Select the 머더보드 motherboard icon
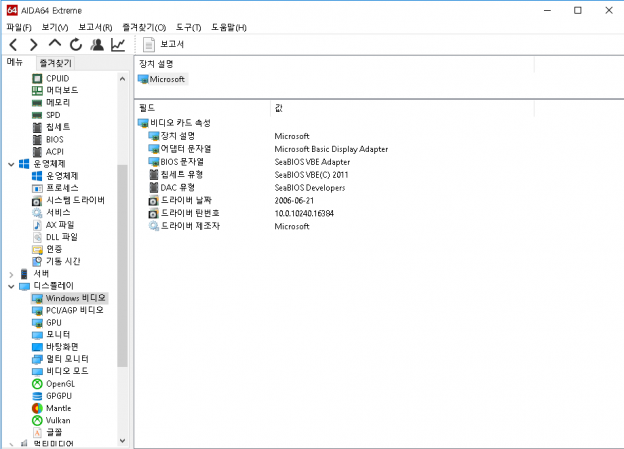The height and width of the screenshot is (449, 624). point(37,90)
